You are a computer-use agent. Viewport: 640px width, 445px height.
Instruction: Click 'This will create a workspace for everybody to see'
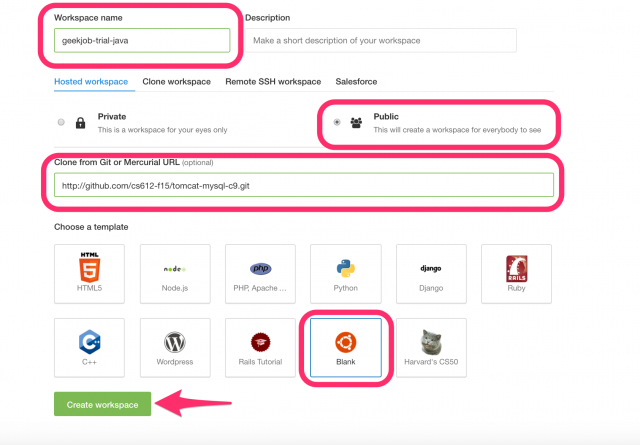point(457,130)
